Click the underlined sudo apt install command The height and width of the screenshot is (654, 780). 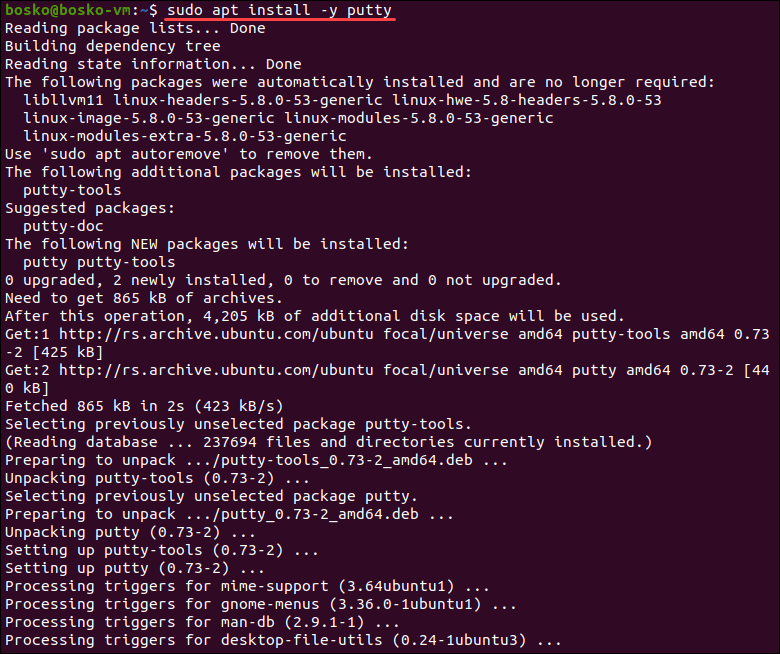[x=280, y=10]
